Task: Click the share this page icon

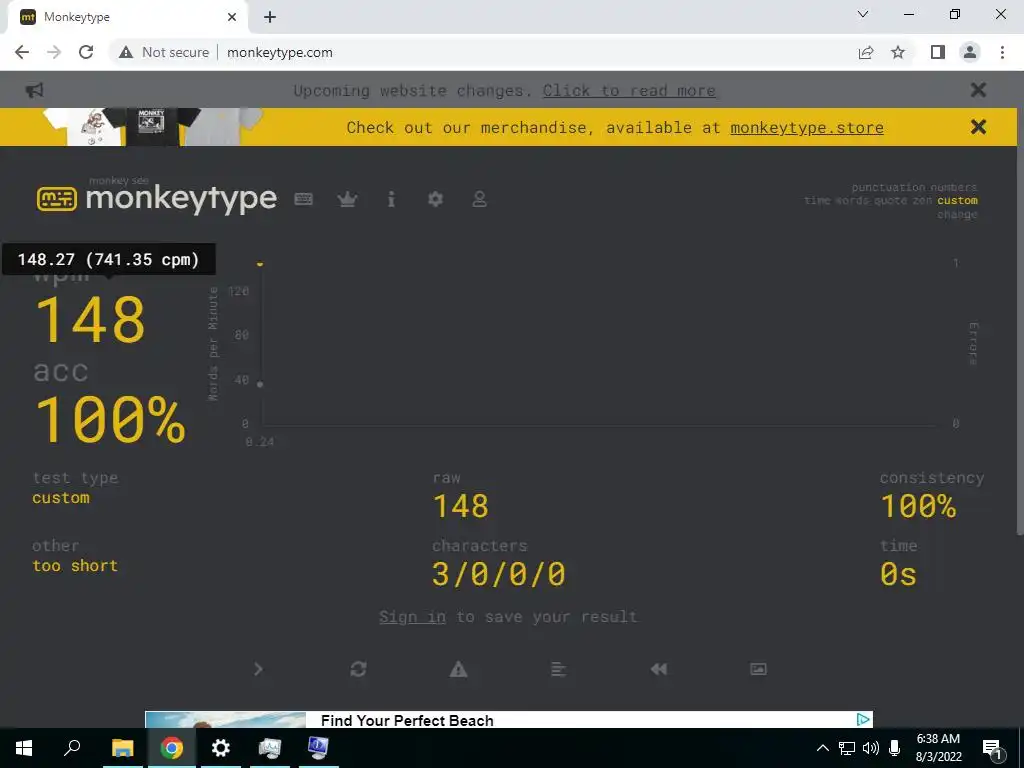Action: click(x=866, y=52)
